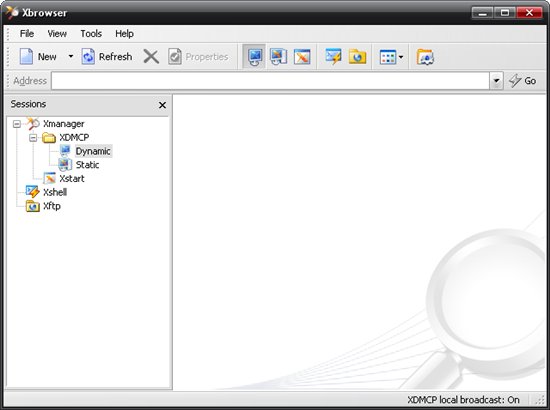Click the Xstart toolbar icon
This screenshot has height=410, width=550.
(x=302, y=56)
